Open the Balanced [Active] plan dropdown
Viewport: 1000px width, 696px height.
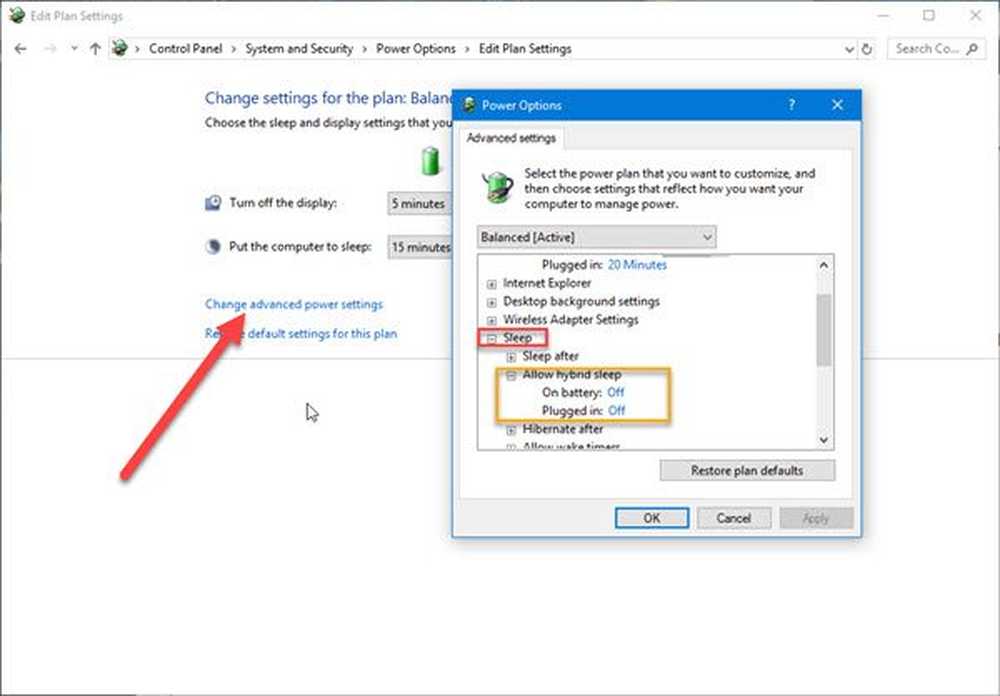pos(596,237)
